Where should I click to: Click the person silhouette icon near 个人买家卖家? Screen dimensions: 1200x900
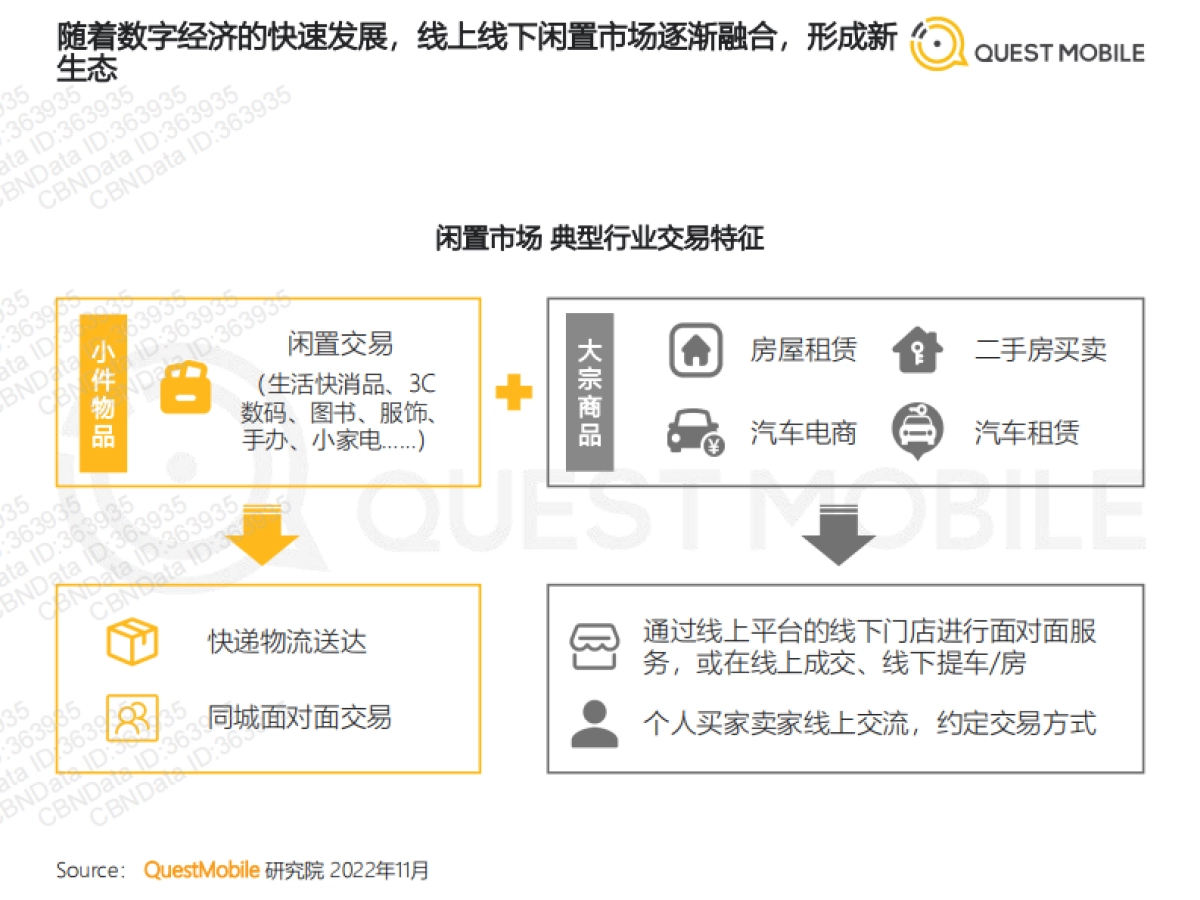(x=594, y=722)
